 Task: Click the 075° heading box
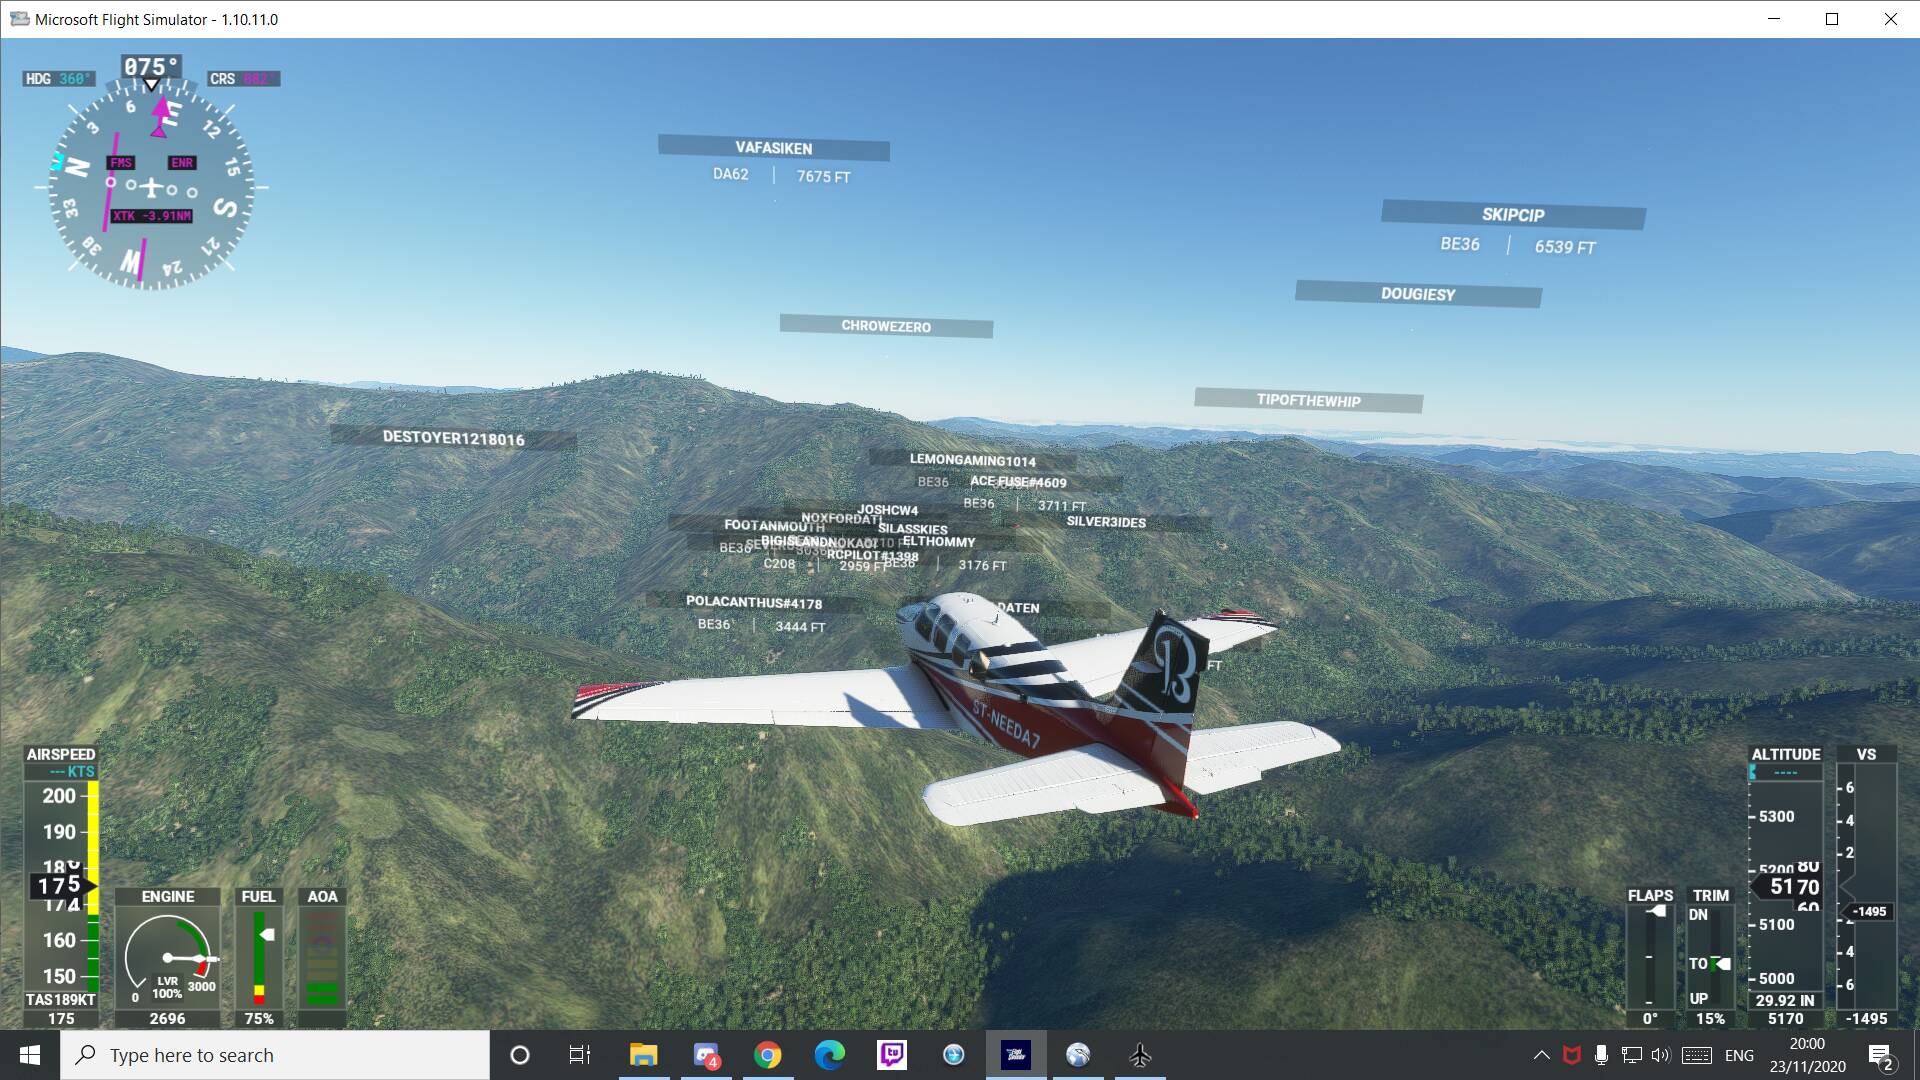pos(151,67)
